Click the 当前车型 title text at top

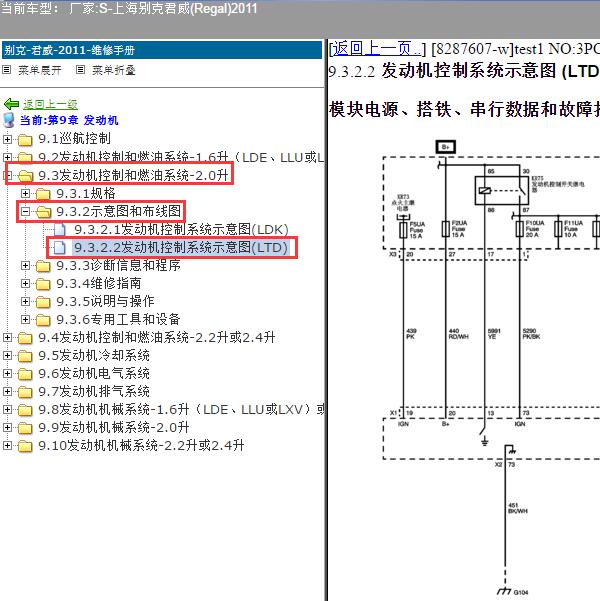coord(128,8)
